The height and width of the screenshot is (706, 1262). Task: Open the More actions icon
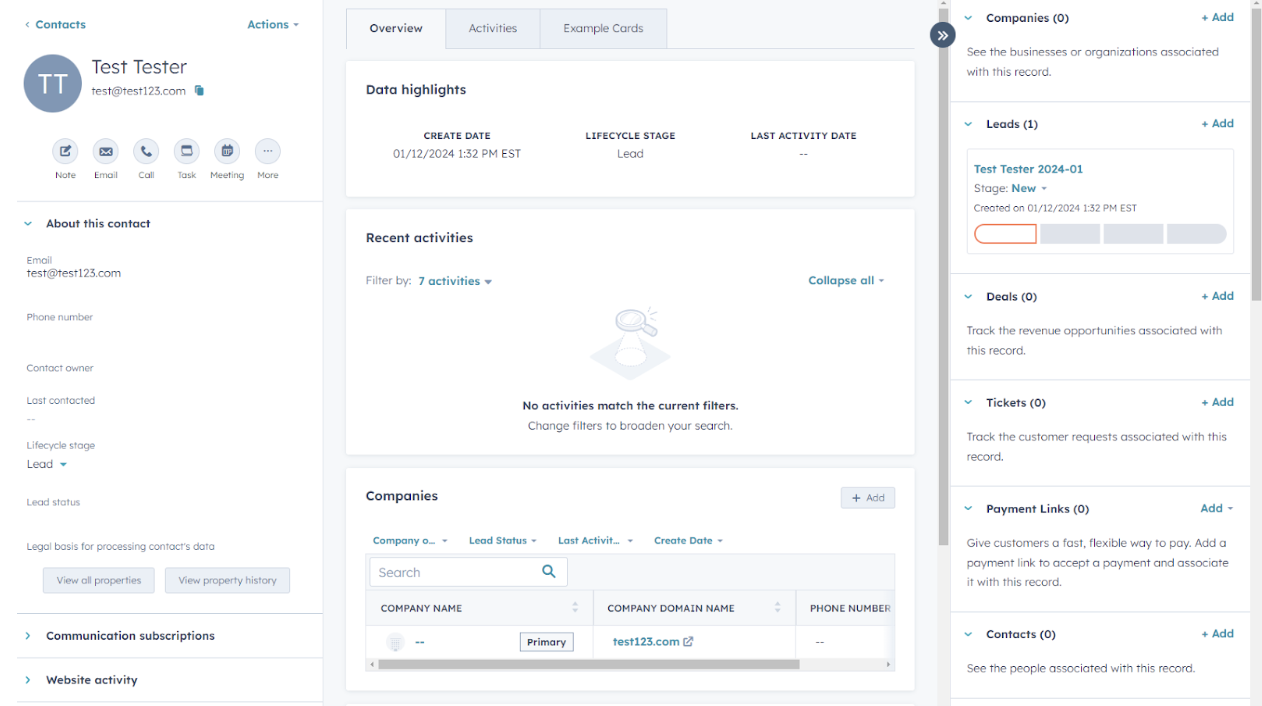pyautogui.click(x=267, y=151)
